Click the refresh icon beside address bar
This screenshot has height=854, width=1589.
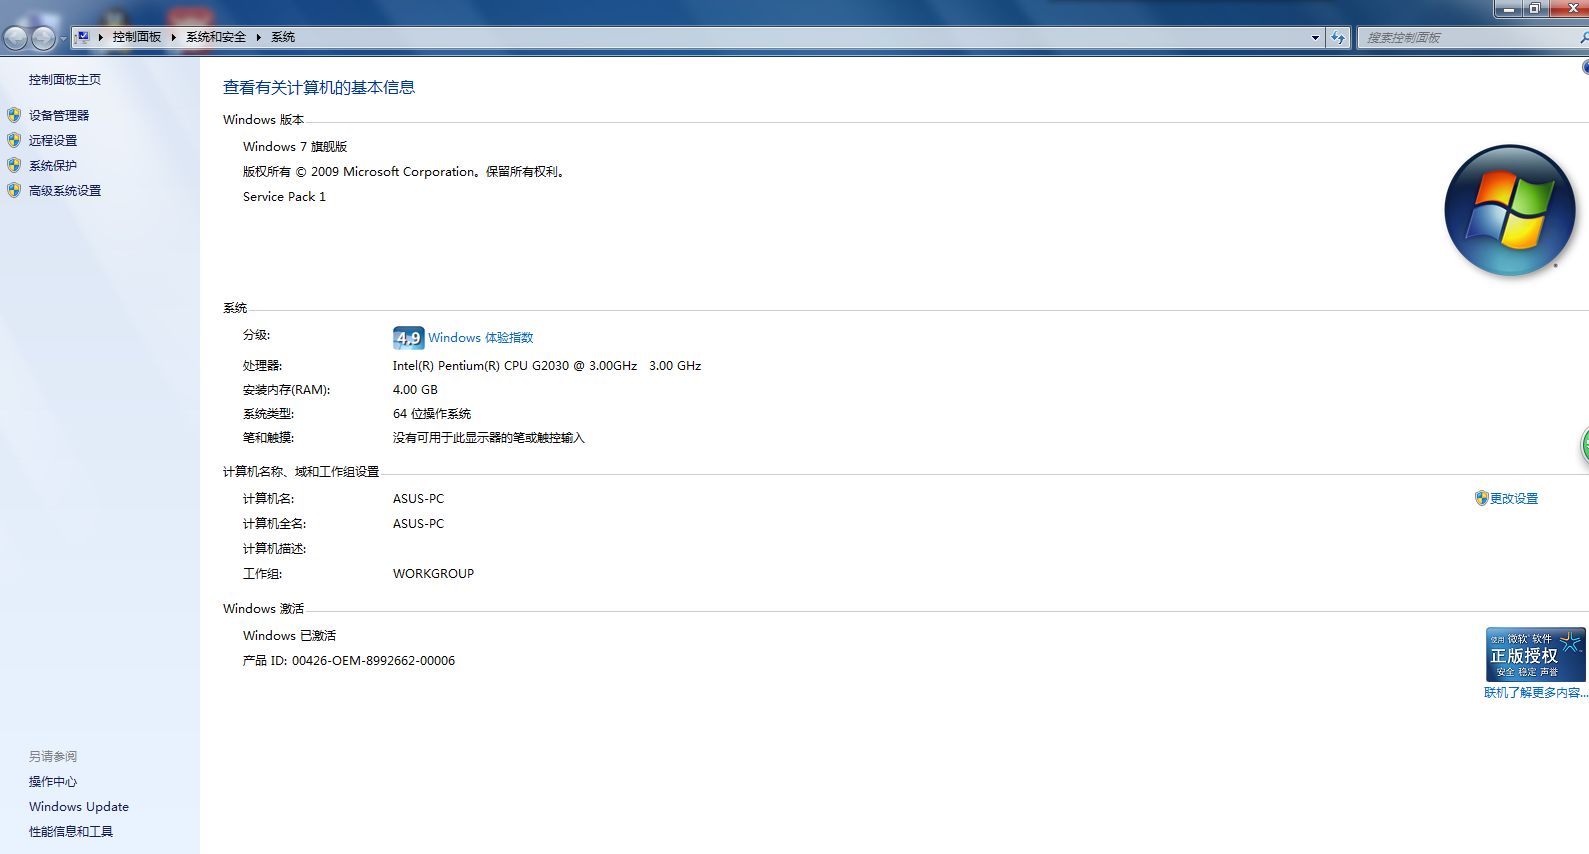click(x=1338, y=37)
